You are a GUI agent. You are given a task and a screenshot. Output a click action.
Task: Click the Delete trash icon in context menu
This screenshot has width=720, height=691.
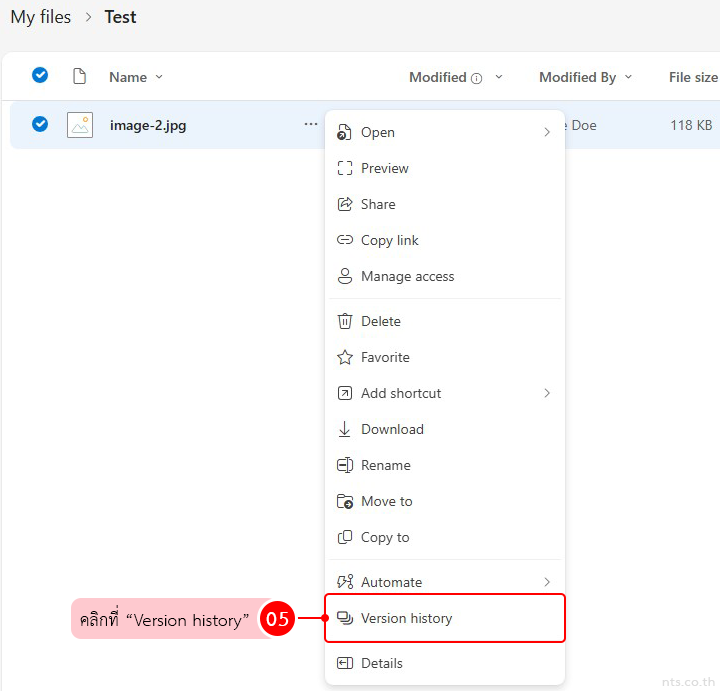(x=345, y=321)
